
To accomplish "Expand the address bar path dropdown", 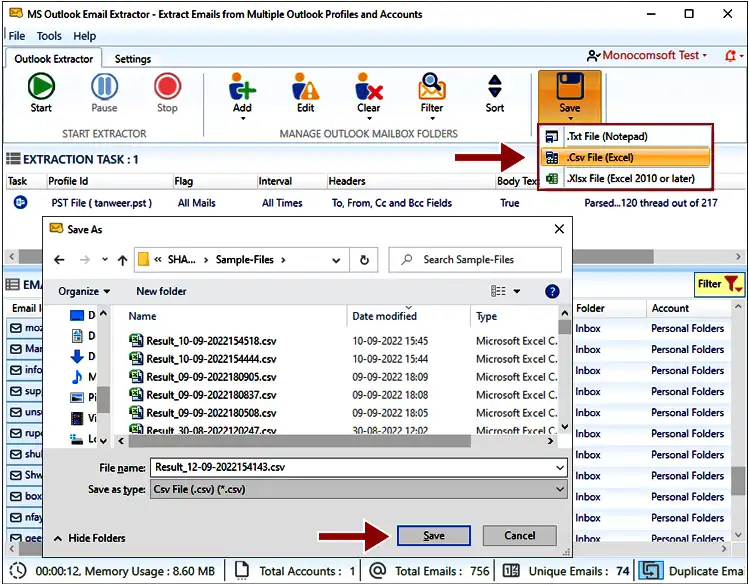I will (336, 260).
